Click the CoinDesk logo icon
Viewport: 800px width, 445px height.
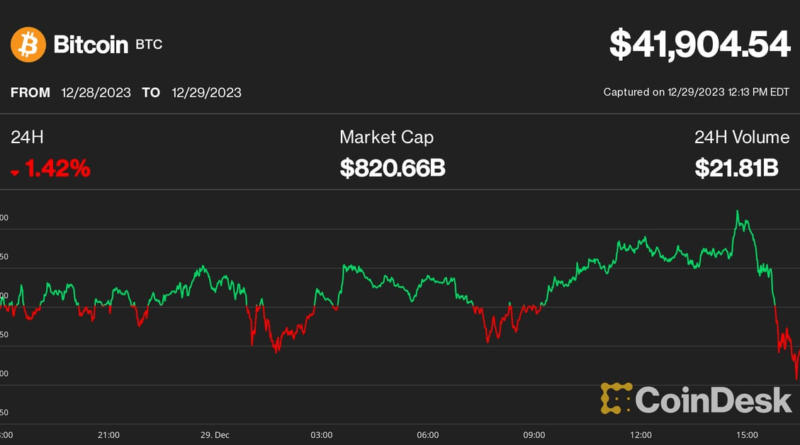[619, 398]
